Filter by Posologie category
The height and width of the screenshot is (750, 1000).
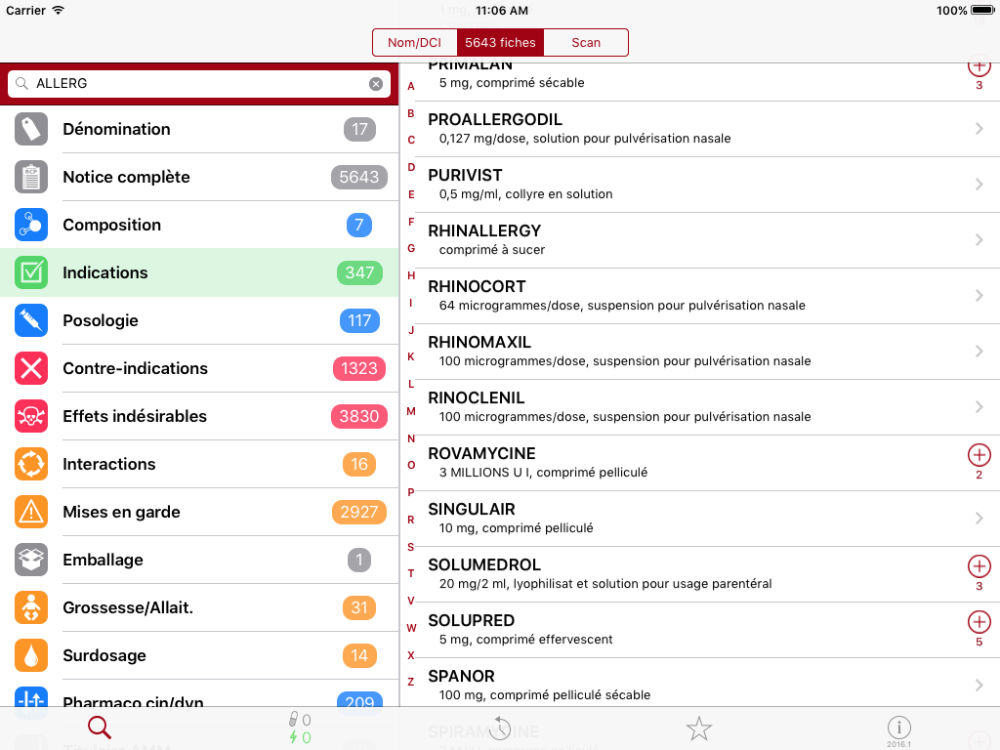[199, 320]
